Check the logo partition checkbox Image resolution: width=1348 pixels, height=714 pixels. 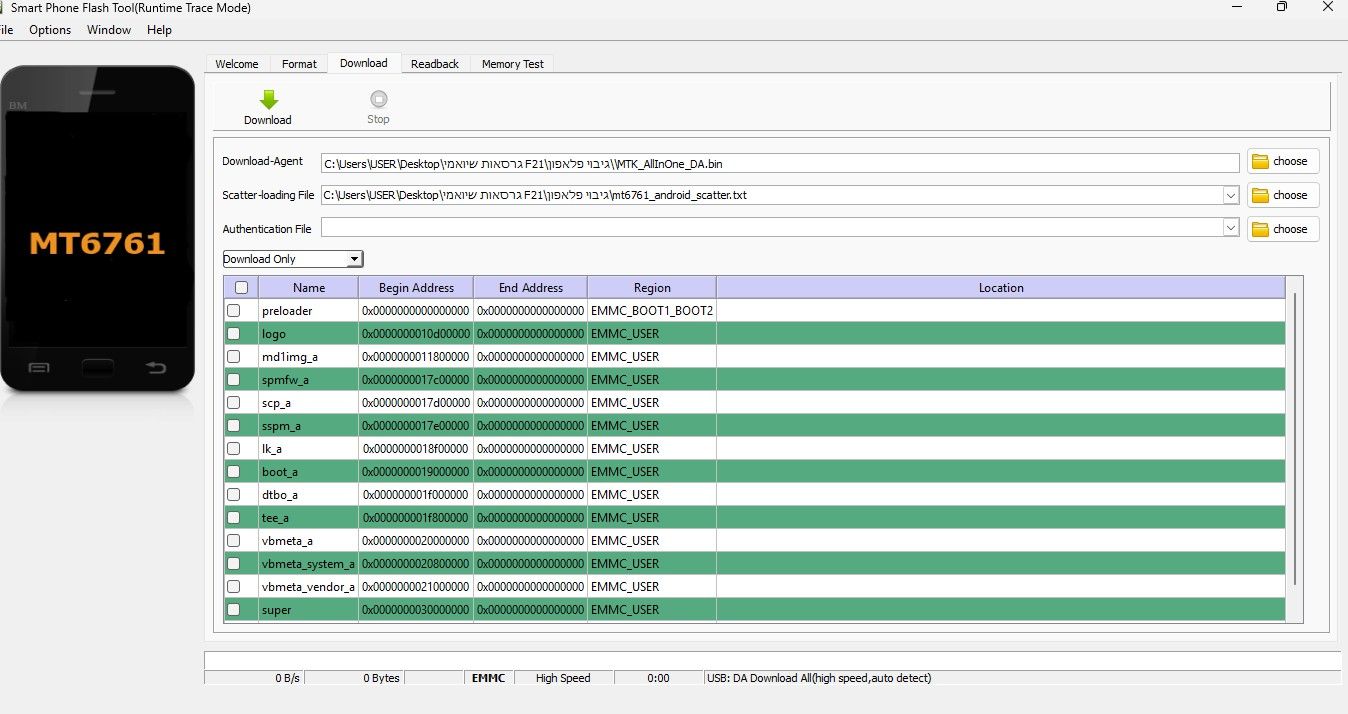click(234, 334)
